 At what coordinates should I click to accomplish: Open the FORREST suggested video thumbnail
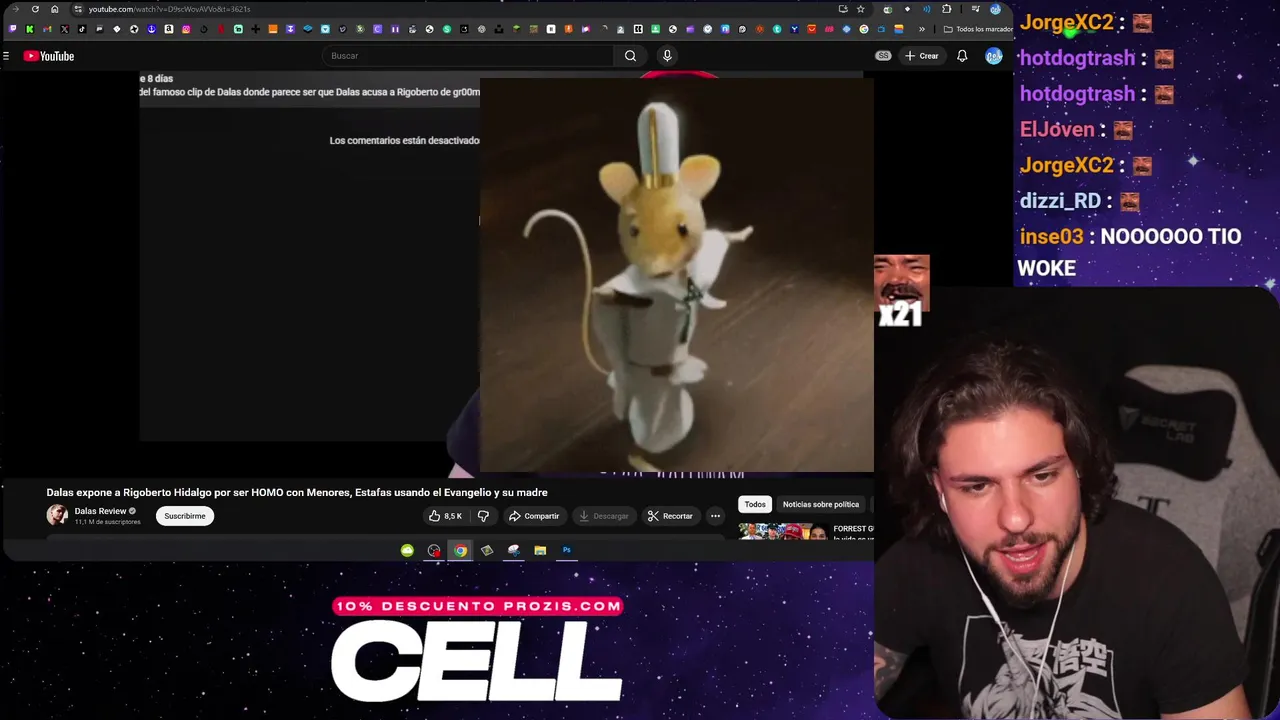tap(785, 531)
